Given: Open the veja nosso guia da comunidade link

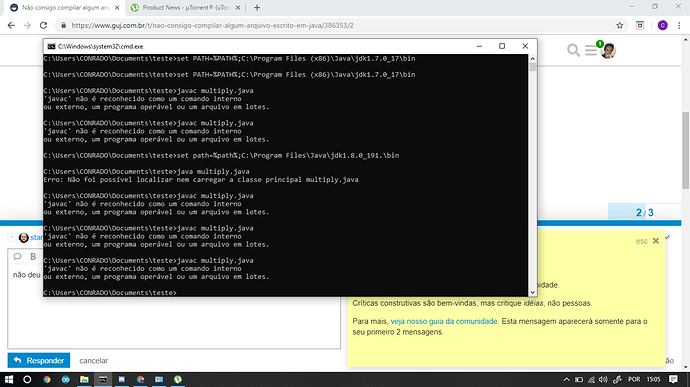Looking at the screenshot, I should tap(444, 321).
